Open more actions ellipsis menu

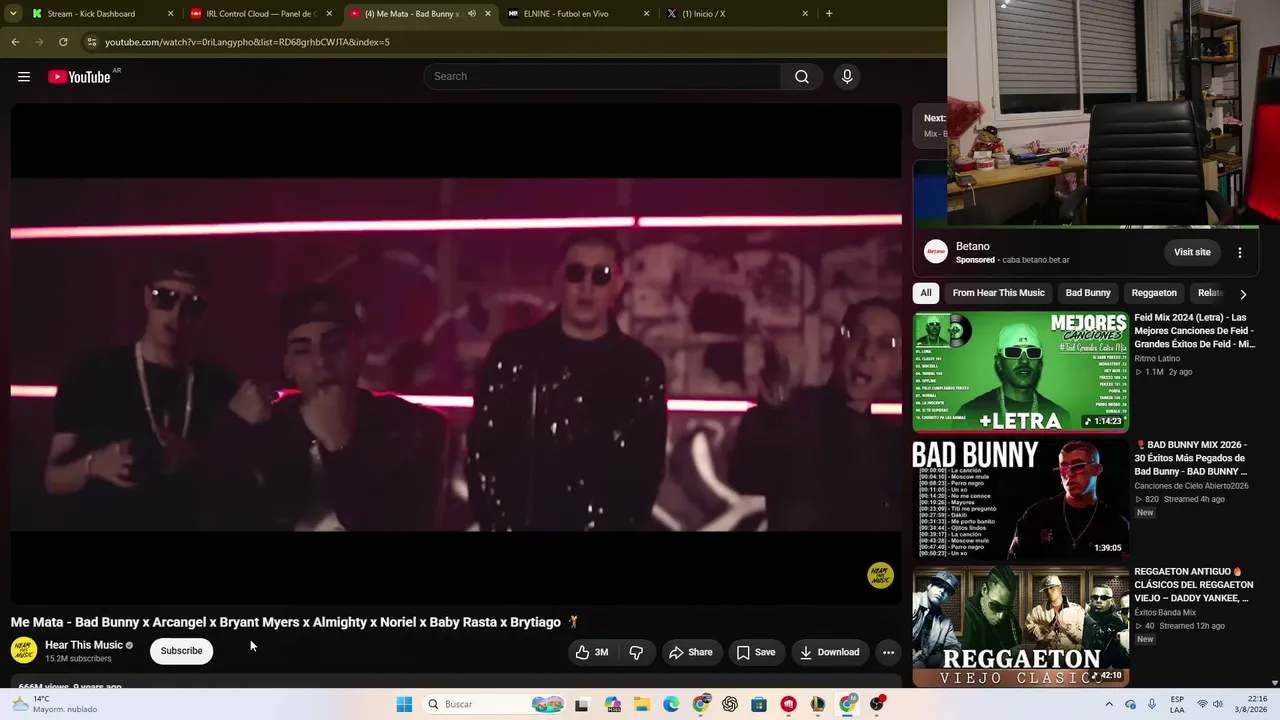point(888,652)
